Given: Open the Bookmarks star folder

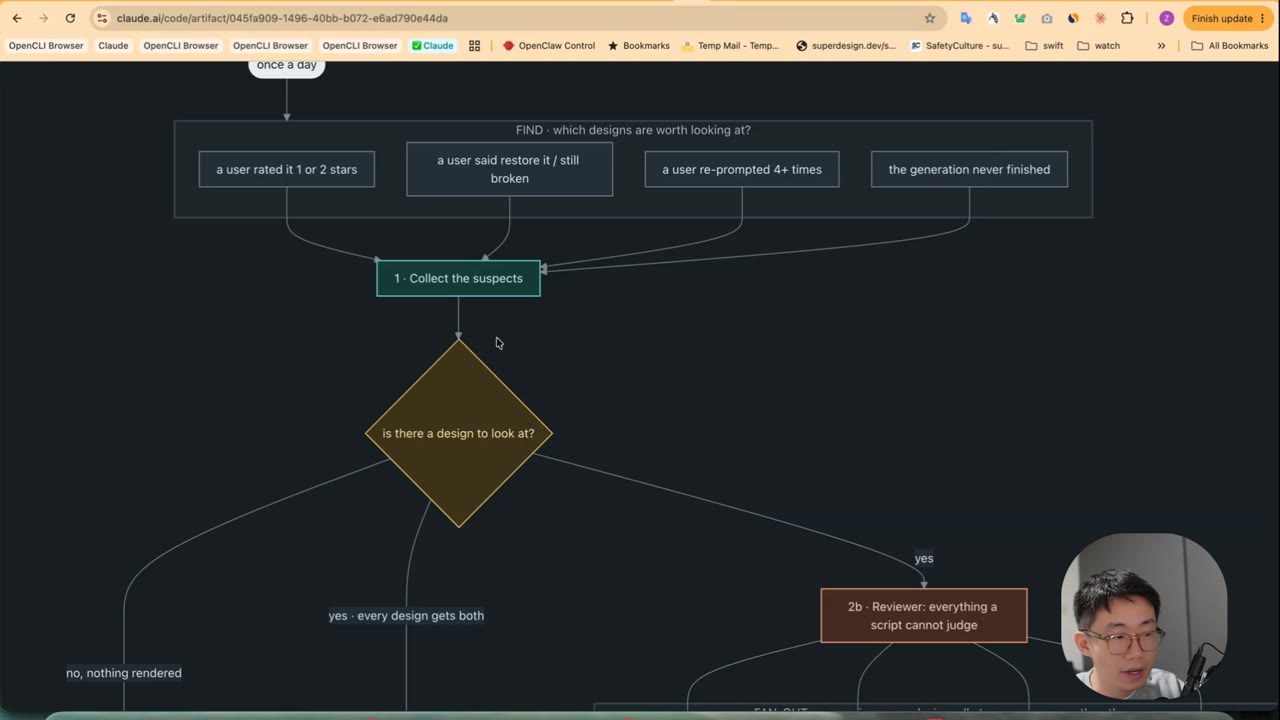Looking at the screenshot, I should [x=639, y=45].
